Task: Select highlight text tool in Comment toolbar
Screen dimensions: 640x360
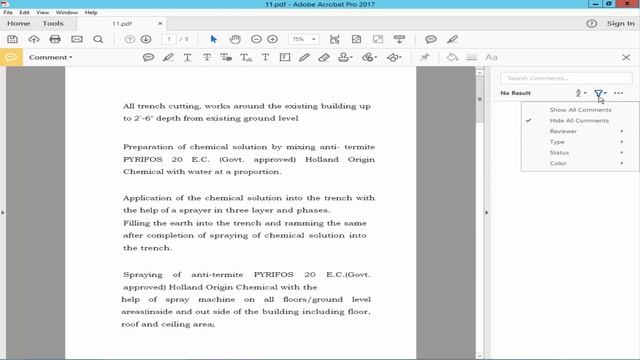Action: coord(168,57)
